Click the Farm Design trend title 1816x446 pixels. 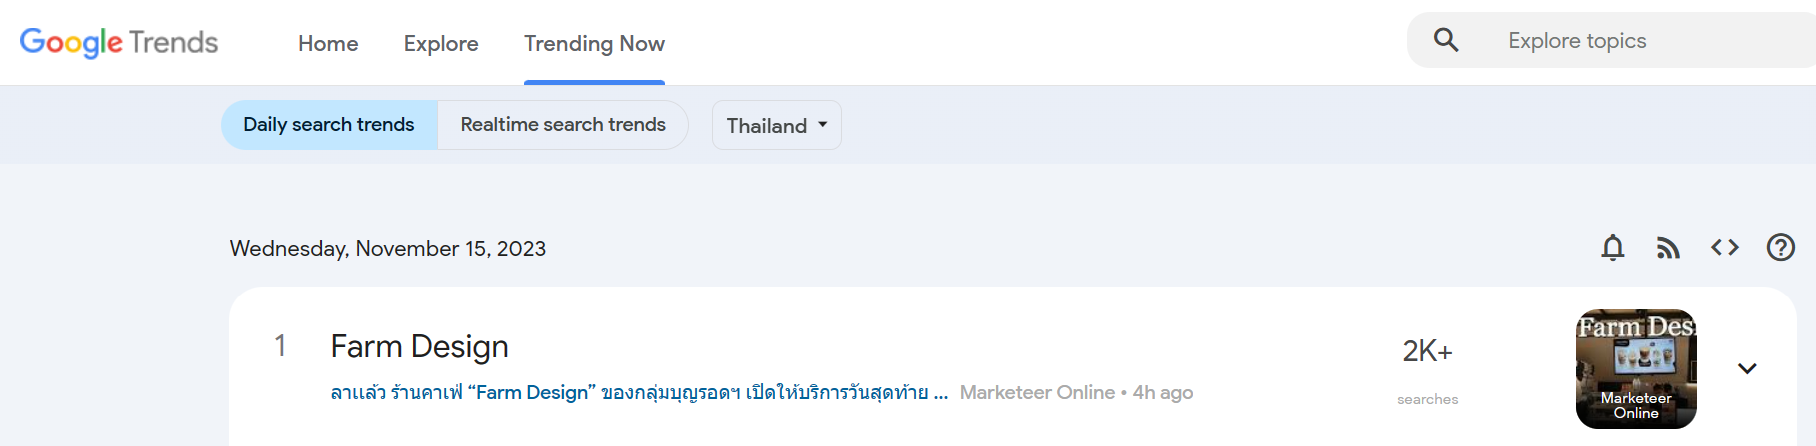point(420,346)
